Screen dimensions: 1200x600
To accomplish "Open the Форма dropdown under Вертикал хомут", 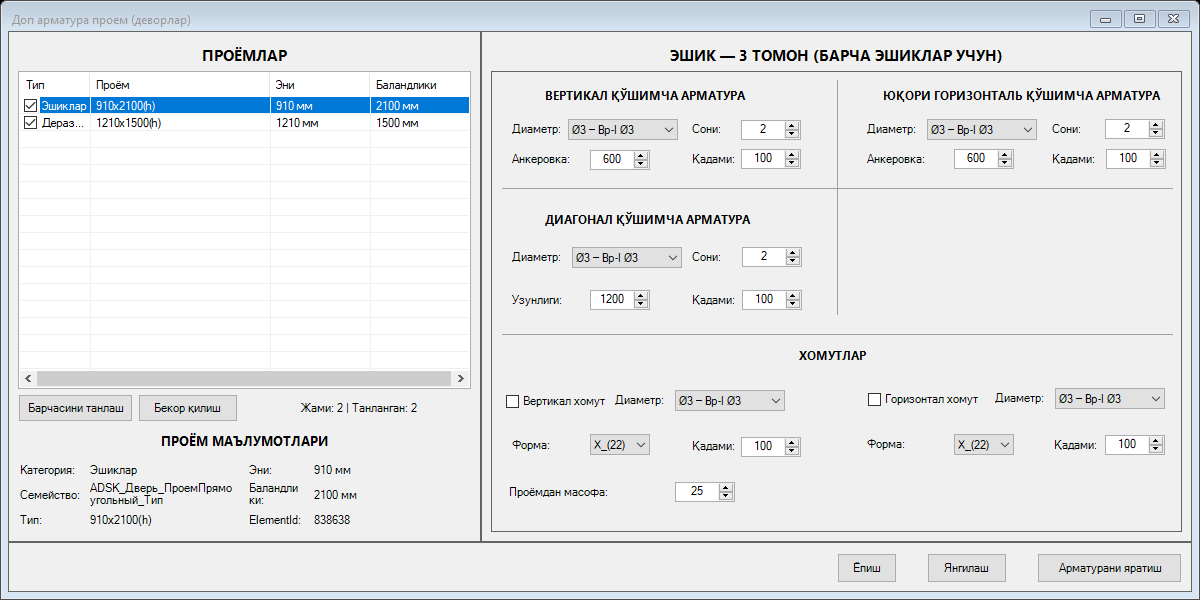I will click(x=622, y=445).
